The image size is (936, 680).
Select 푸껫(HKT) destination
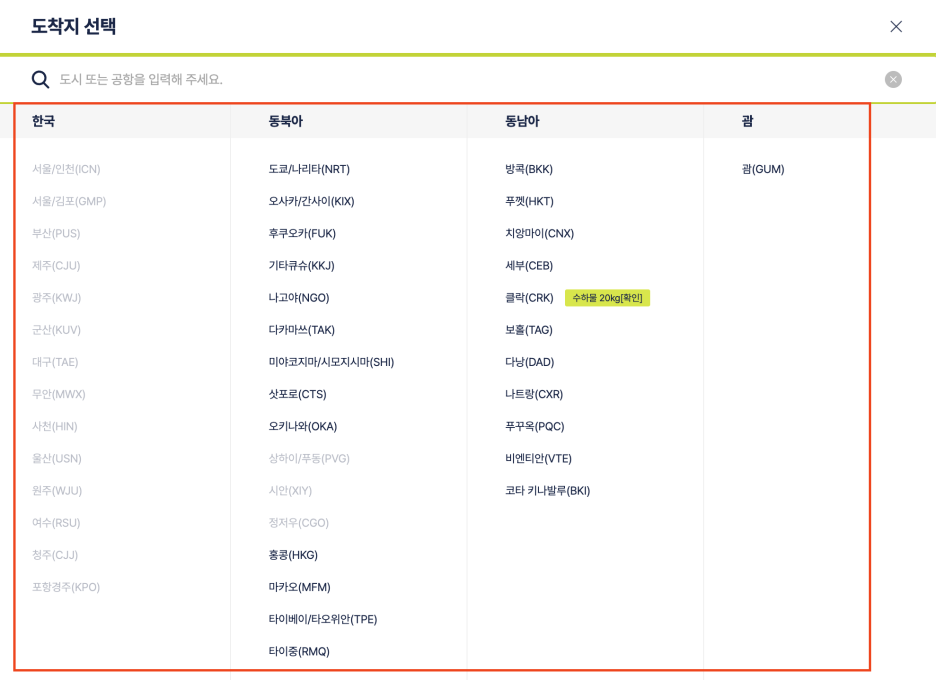pos(529,201)
